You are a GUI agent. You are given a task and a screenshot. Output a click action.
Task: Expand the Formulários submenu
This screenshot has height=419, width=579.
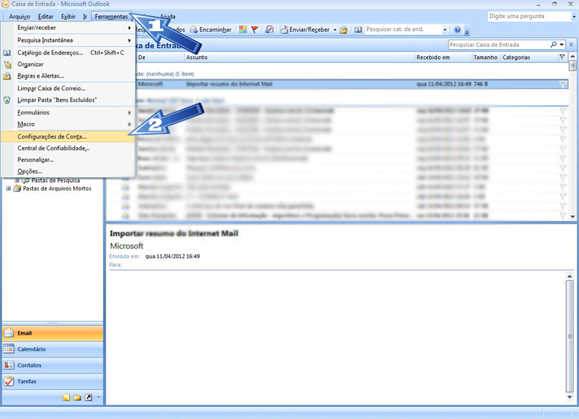click(68, 112)
